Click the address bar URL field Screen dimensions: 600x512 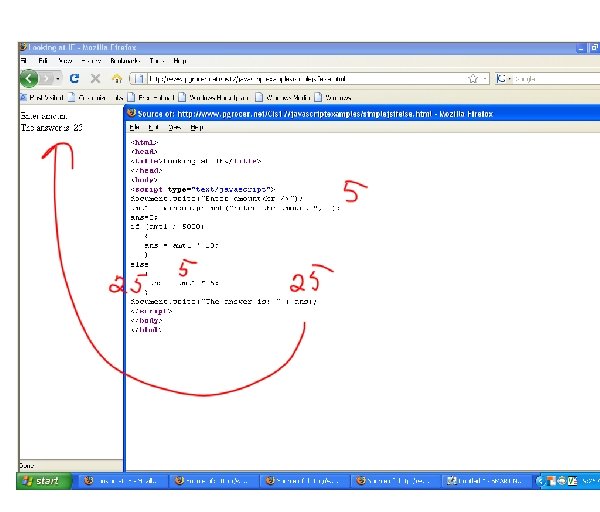coord(306,79)
